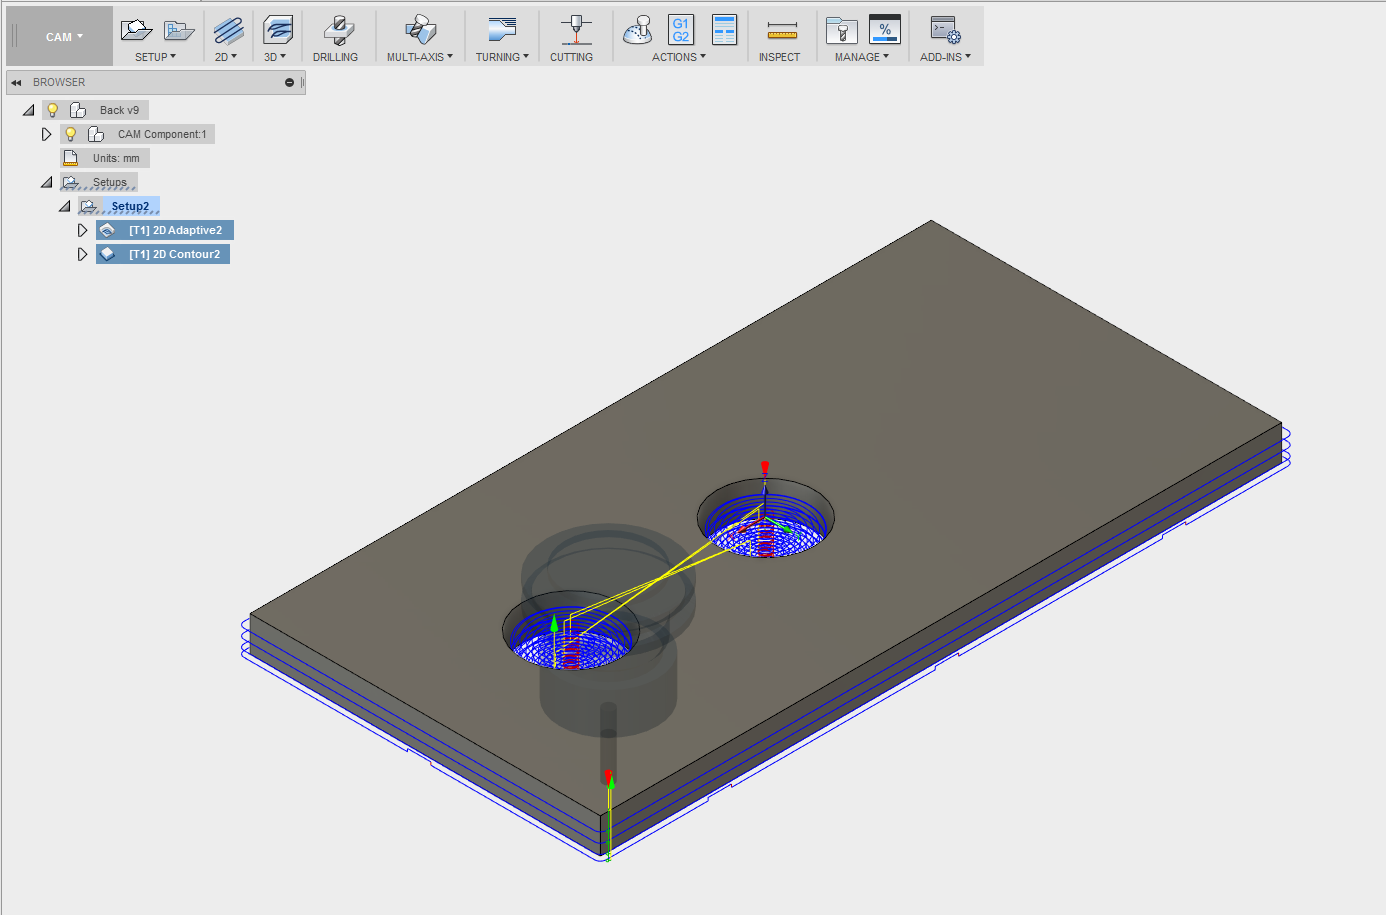Toggle visibility of Back v9 lightbulb

coord(52,109)
